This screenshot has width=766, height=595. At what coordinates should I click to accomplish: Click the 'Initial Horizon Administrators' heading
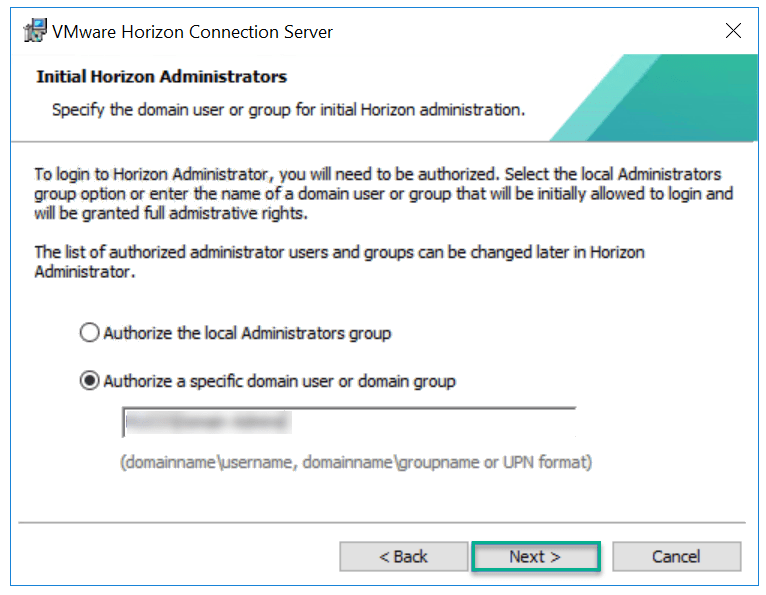point(161,77)
